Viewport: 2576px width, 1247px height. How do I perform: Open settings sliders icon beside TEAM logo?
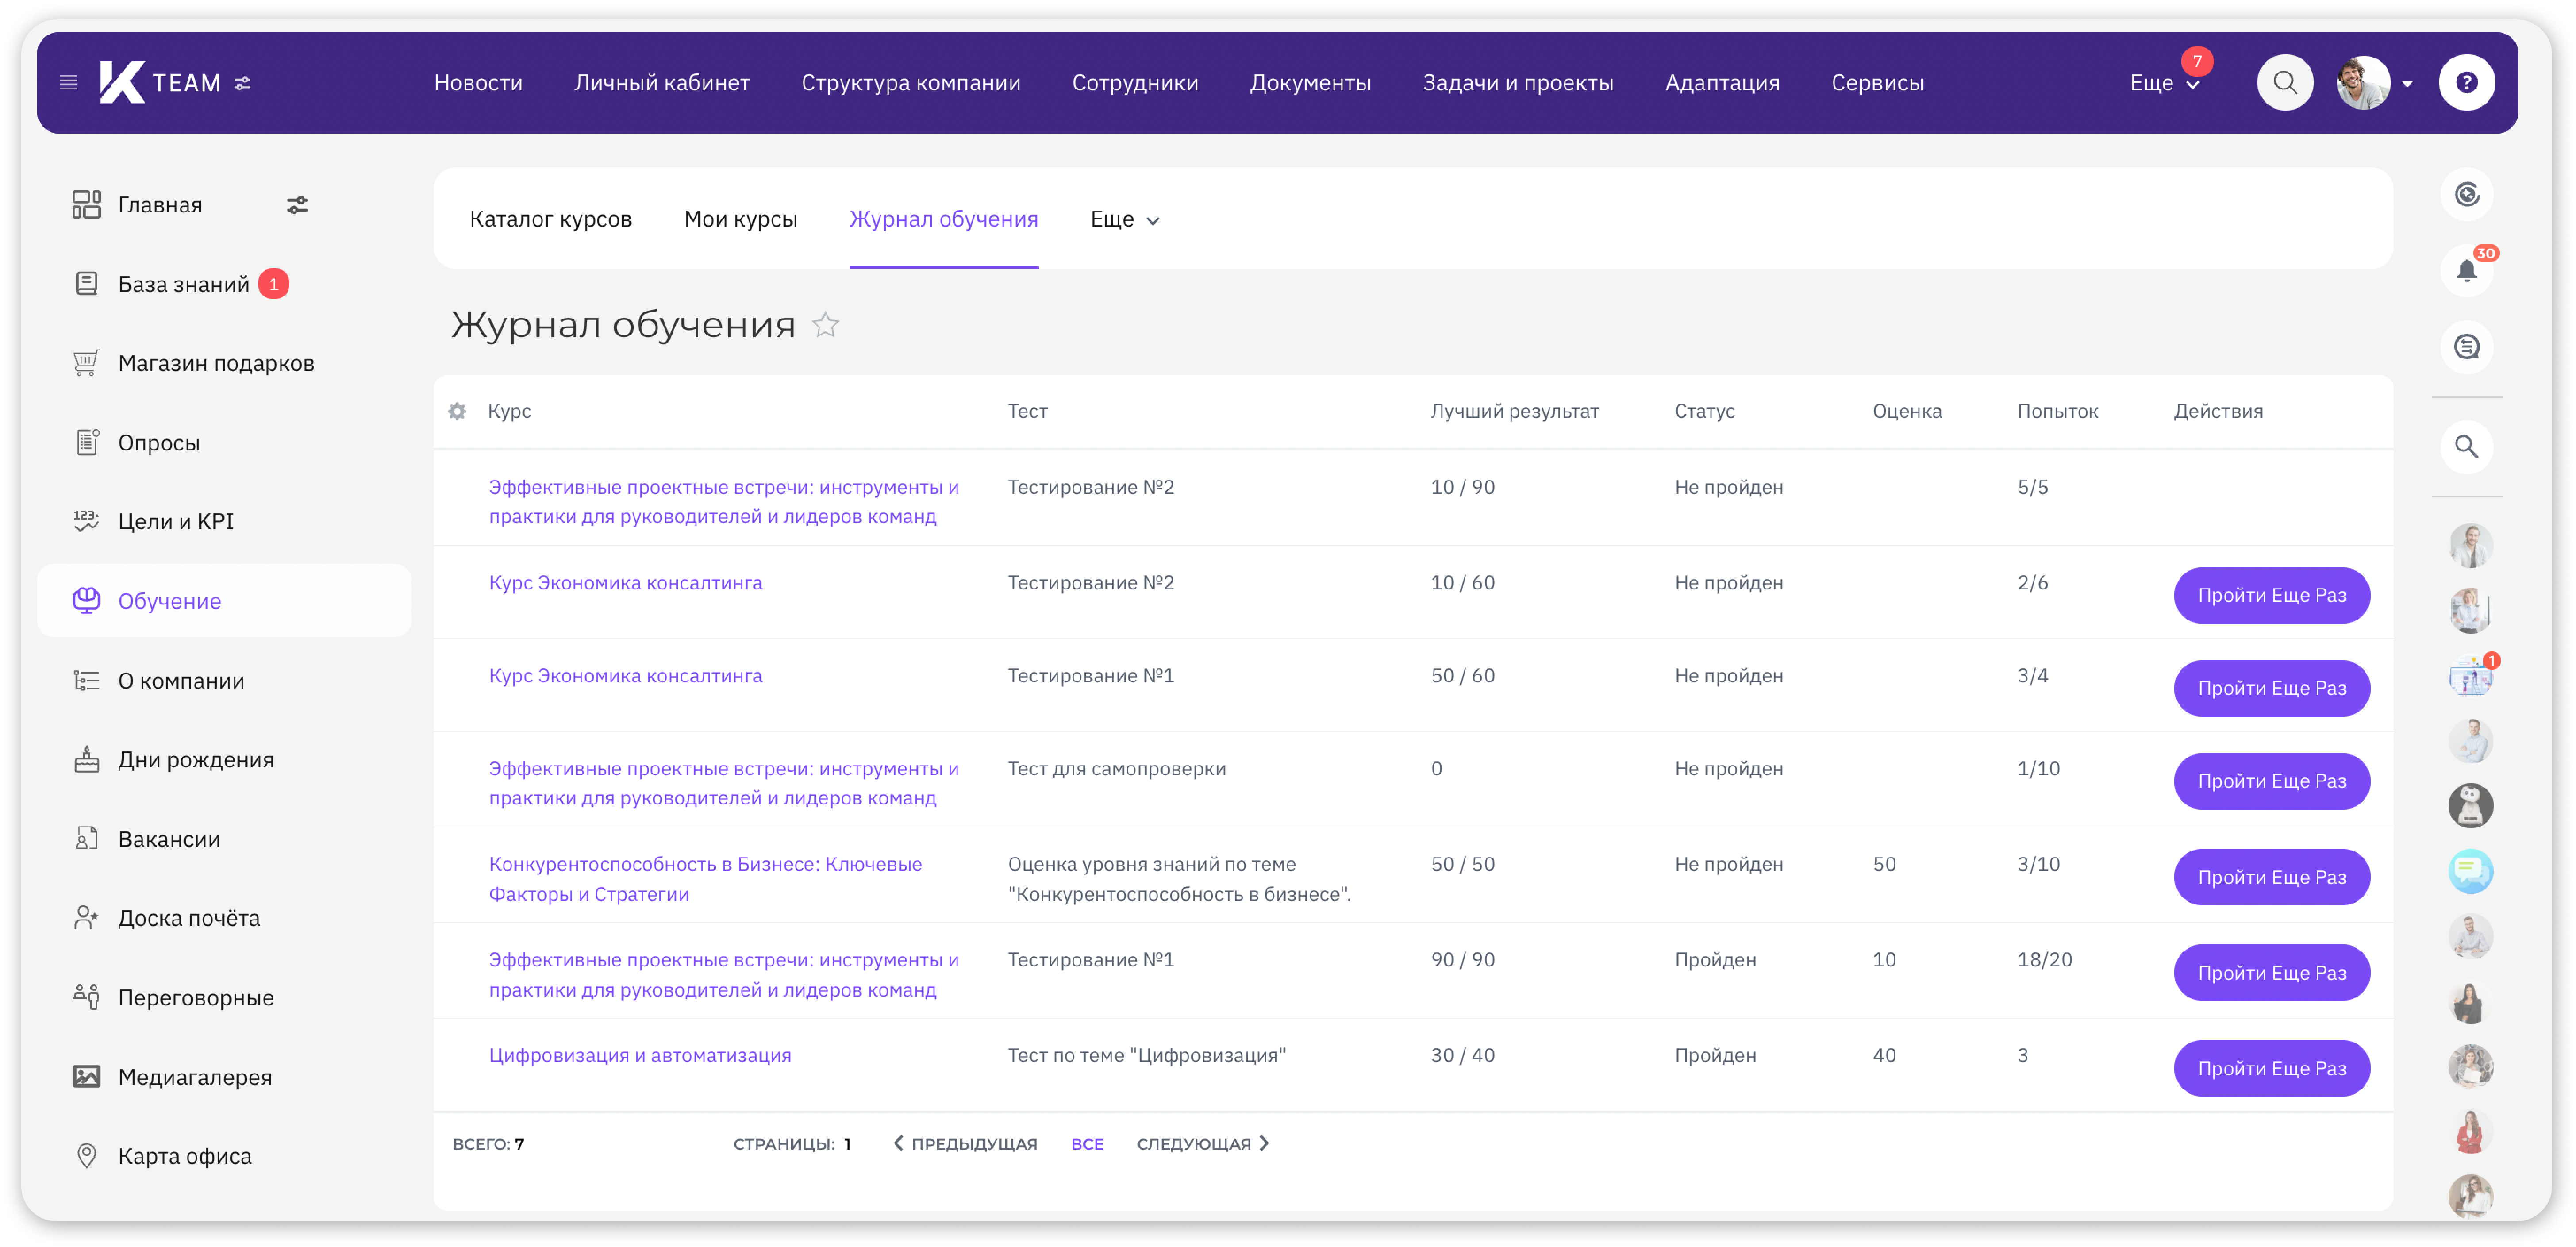pyautogui.click(x=242, y=83)
